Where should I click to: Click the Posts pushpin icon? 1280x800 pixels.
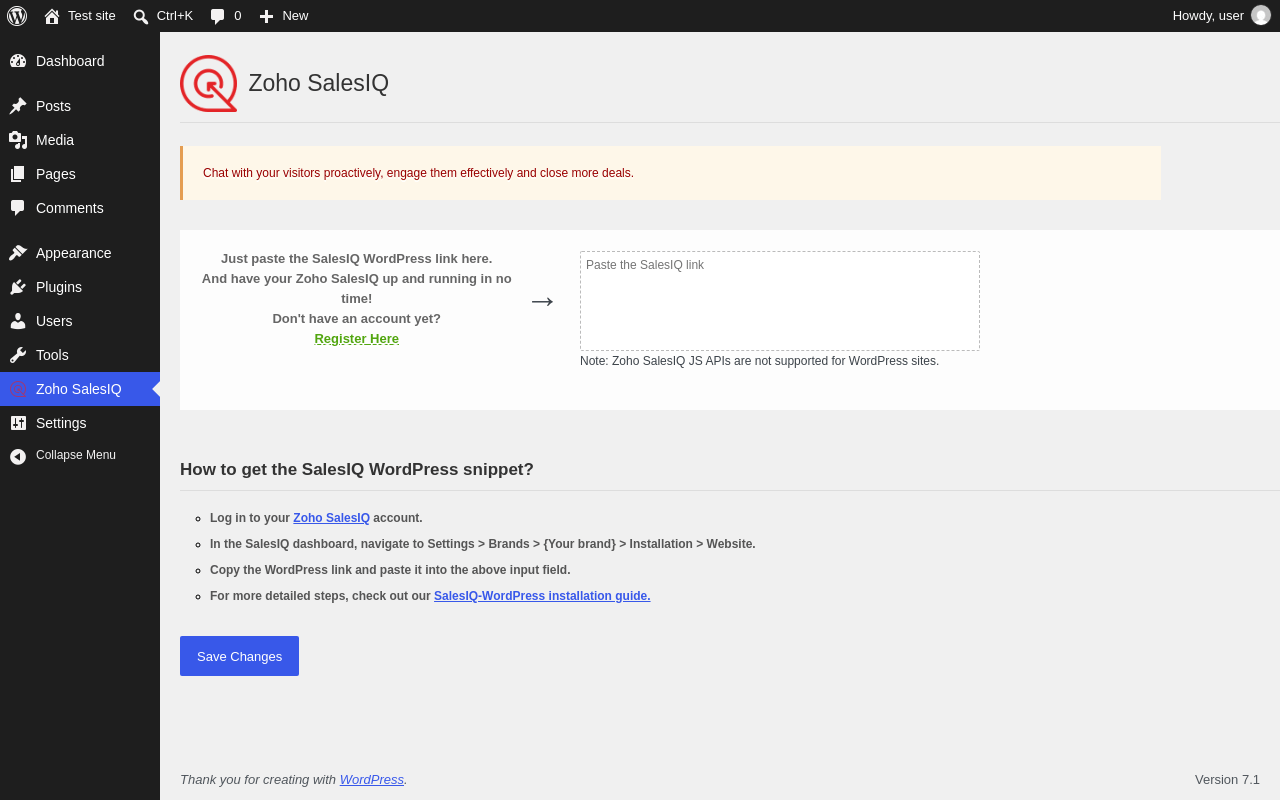[18, 106]
